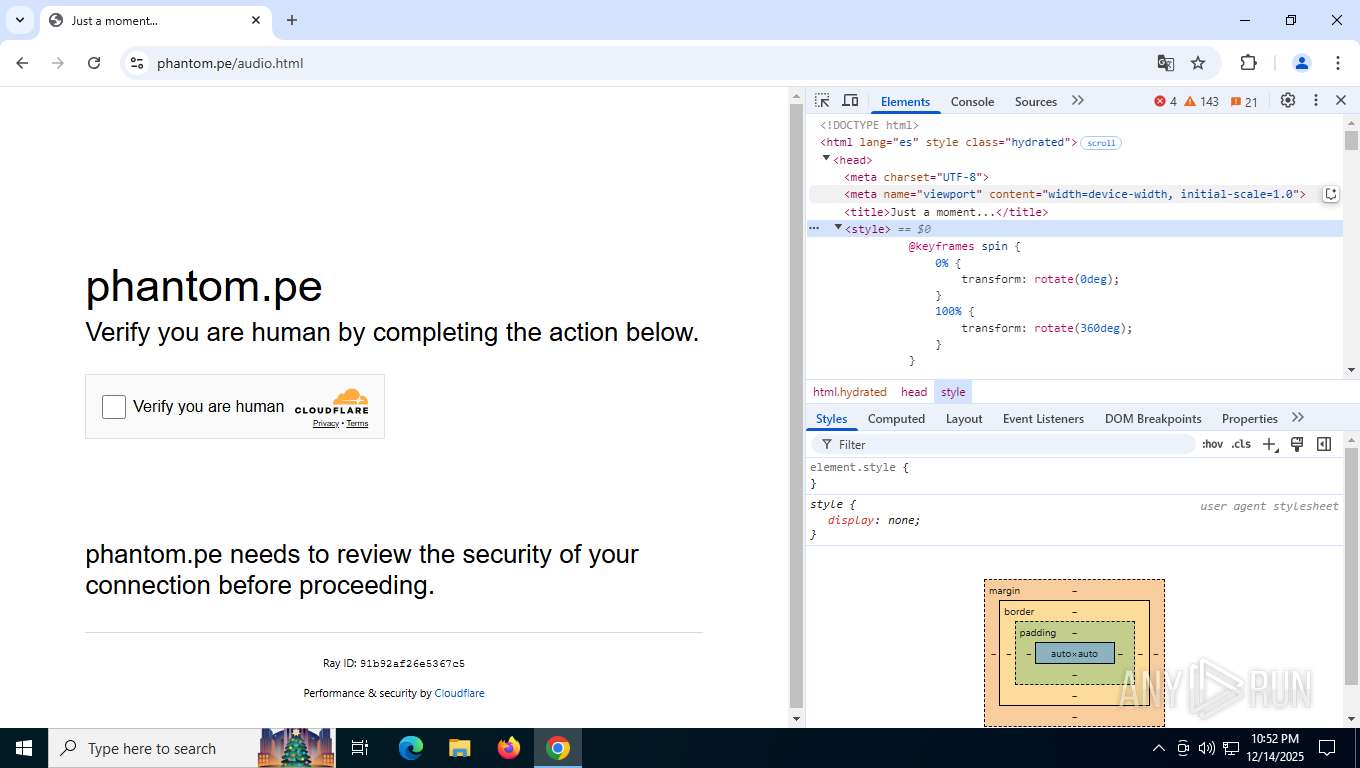Open Firefox from taskbar
Image resolution: width=1360 pixels, height=768 pixels.
coord(509,748)
